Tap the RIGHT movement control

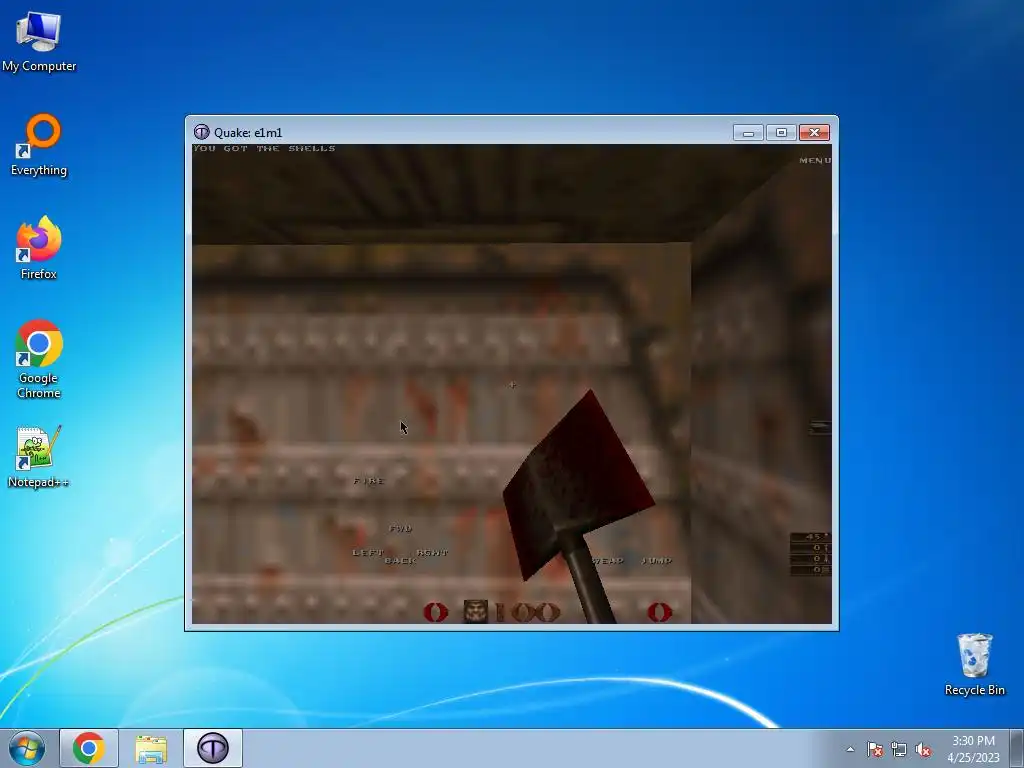[432, 552]
